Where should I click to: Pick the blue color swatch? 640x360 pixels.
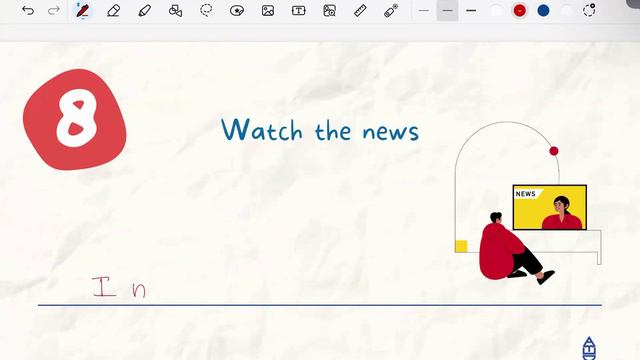point(543,11)
